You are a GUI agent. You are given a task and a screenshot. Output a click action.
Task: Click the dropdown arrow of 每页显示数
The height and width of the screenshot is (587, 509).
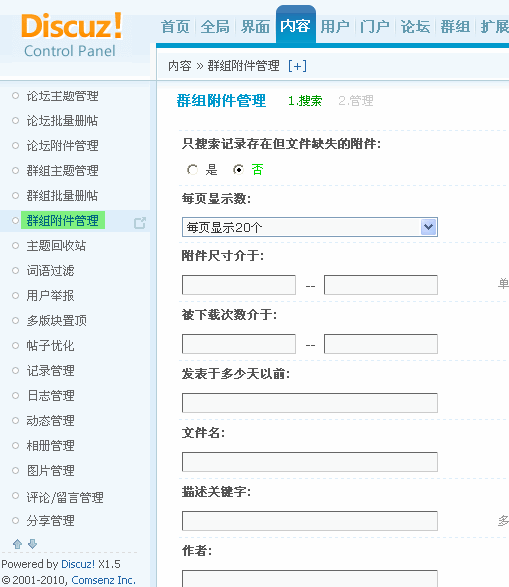[x=429, y=227]
